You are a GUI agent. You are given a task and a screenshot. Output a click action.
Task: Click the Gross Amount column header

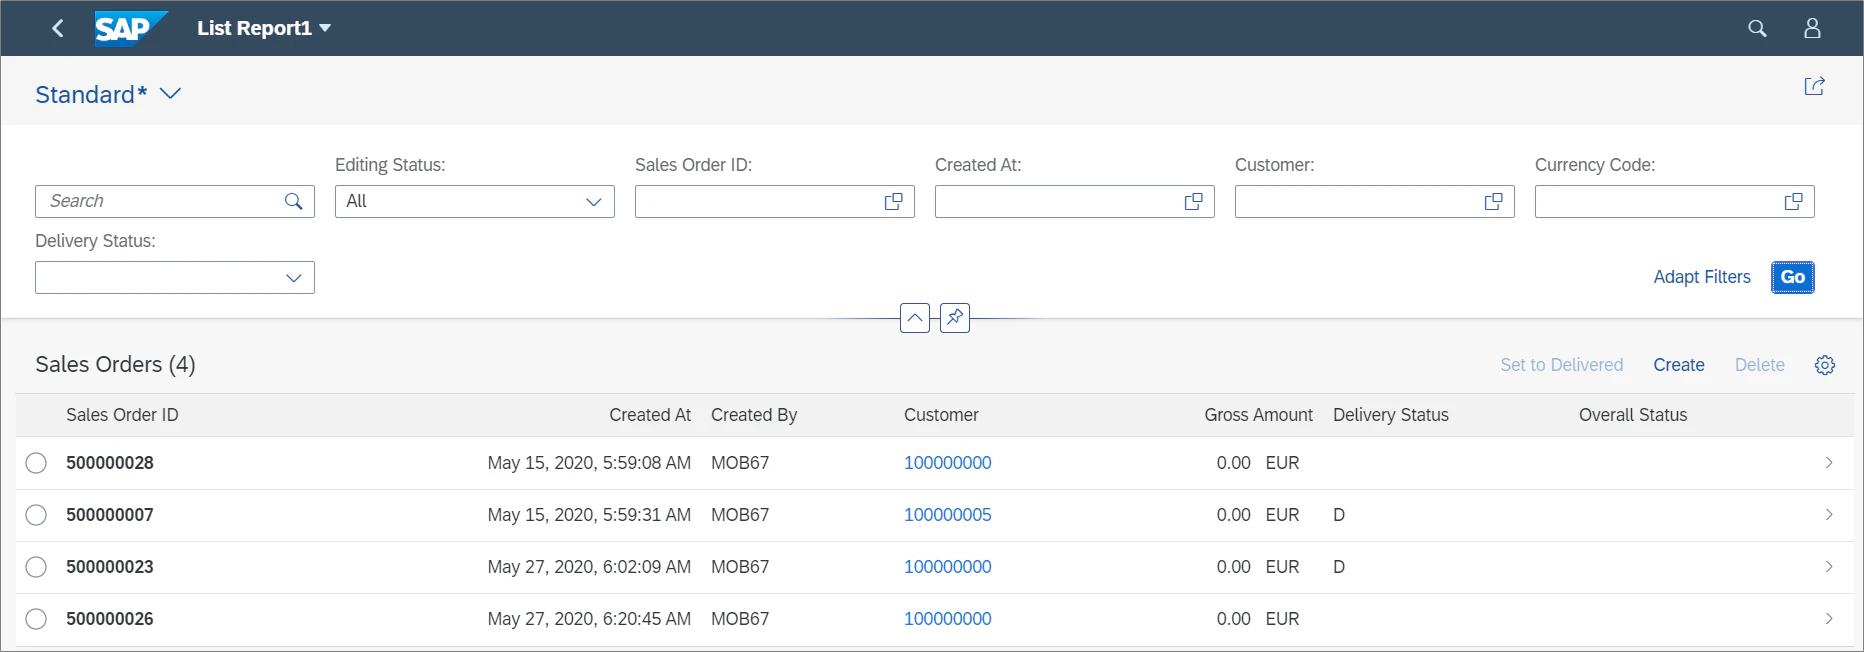click(1258, 415)
